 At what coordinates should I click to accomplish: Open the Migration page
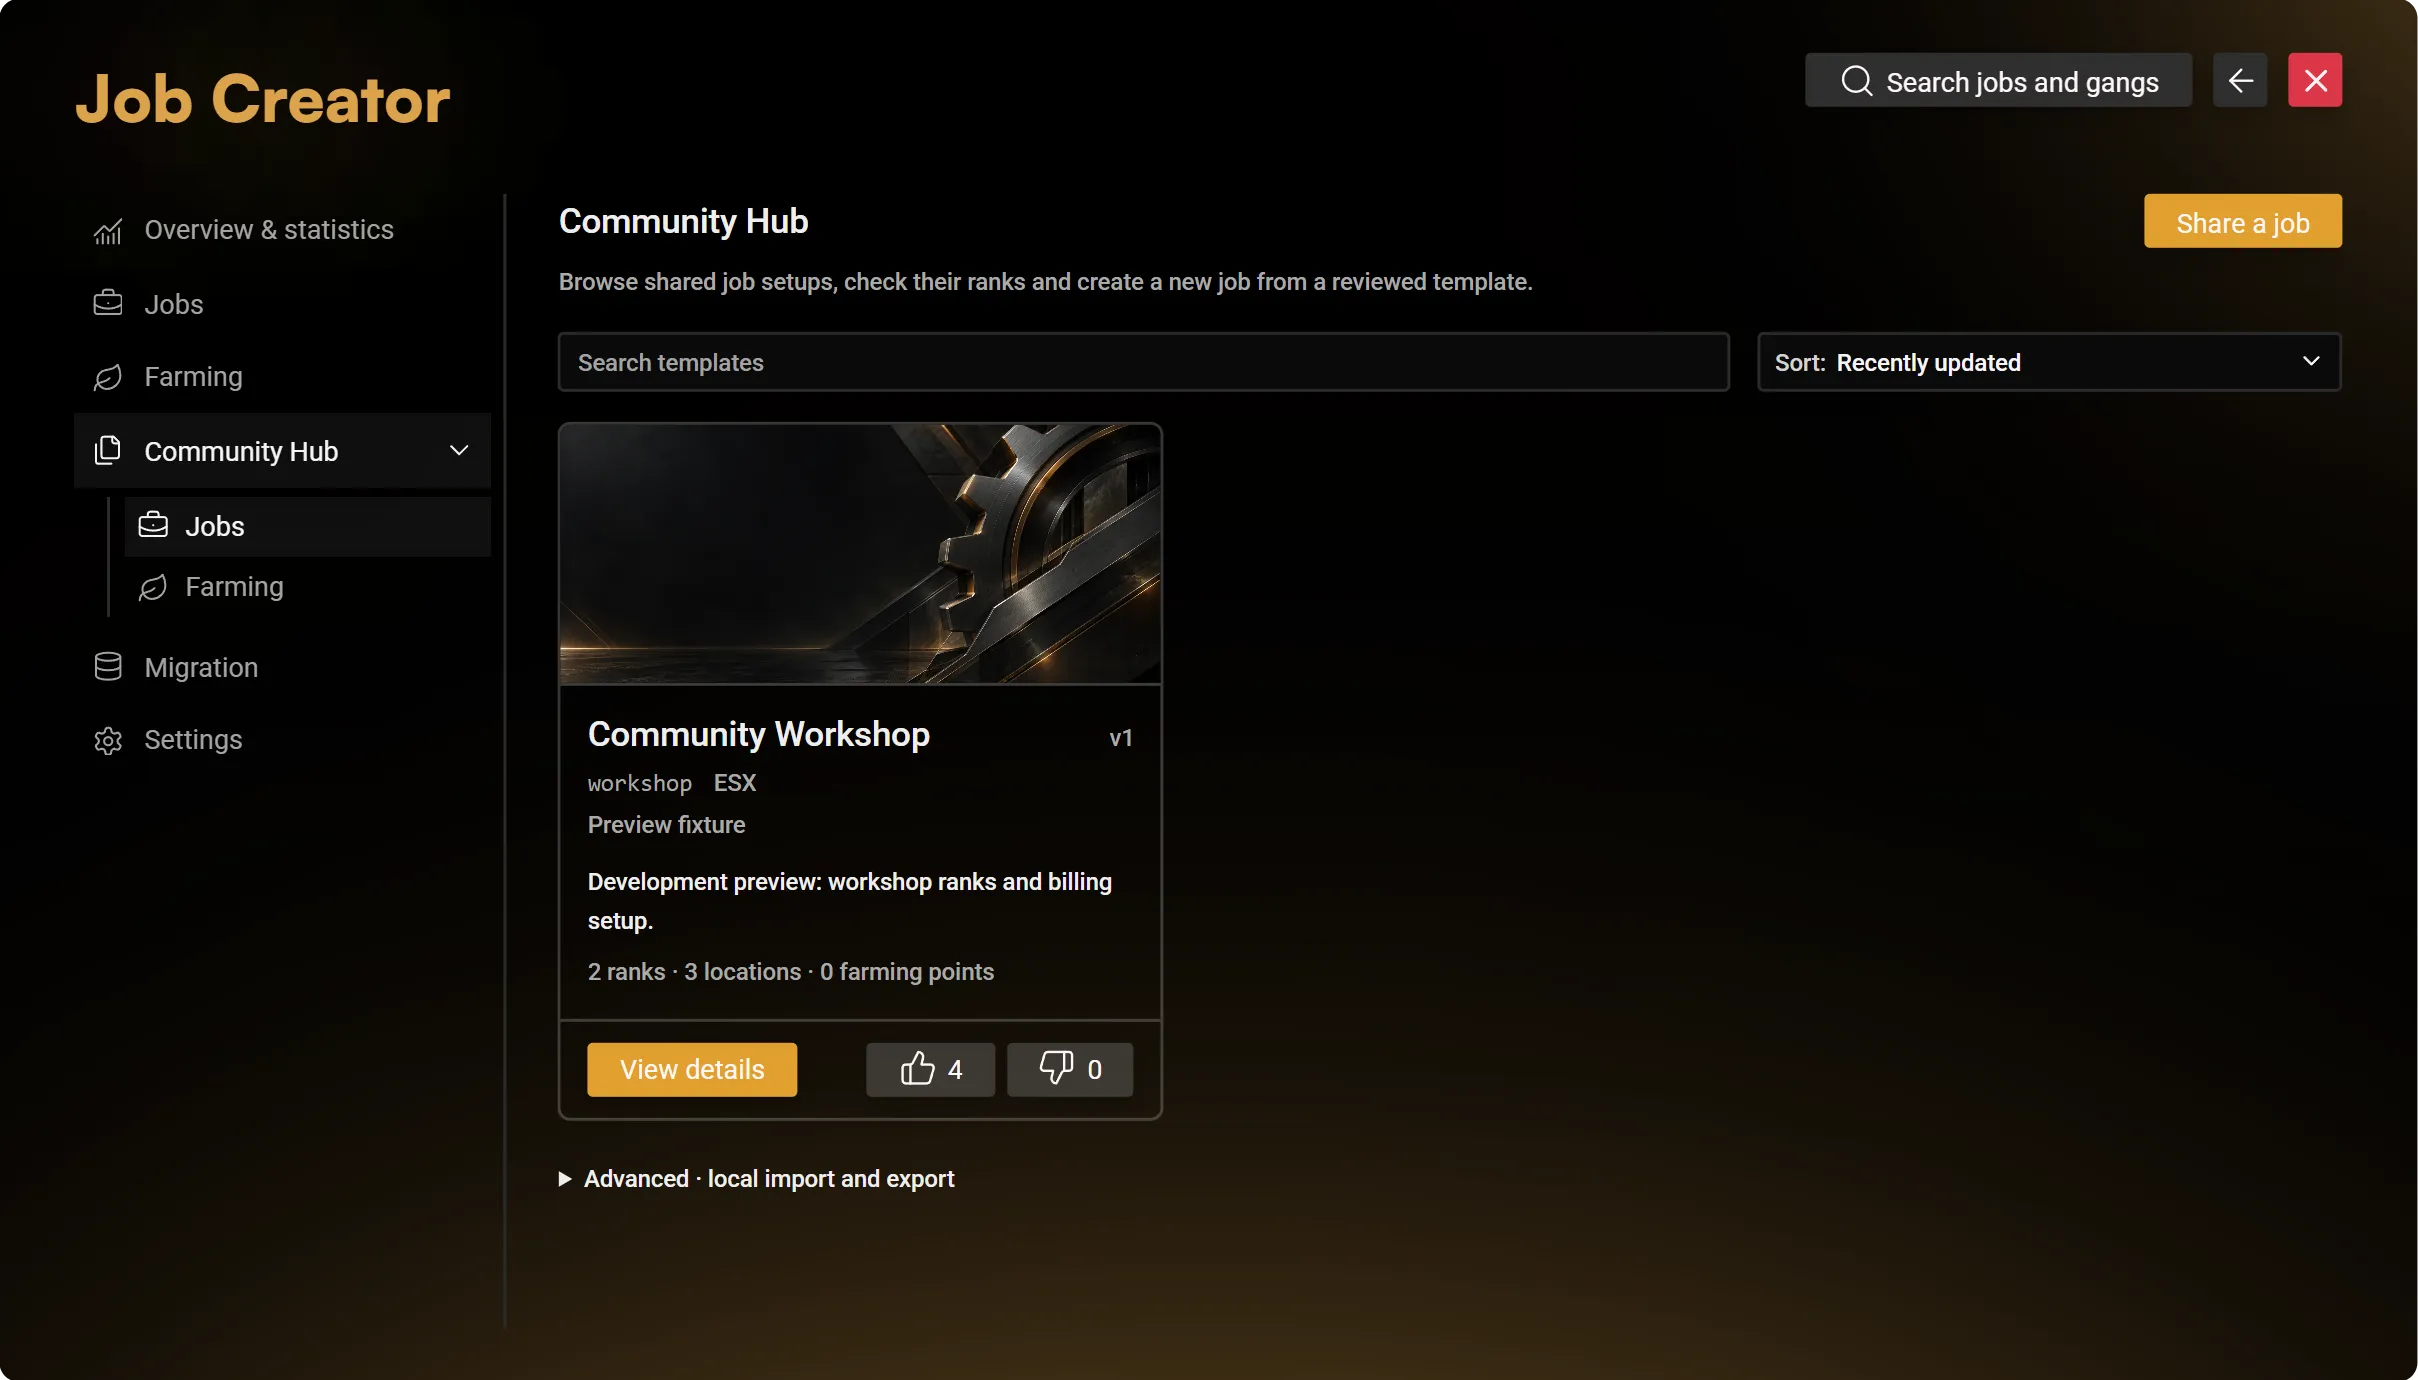tap(282, 667)
